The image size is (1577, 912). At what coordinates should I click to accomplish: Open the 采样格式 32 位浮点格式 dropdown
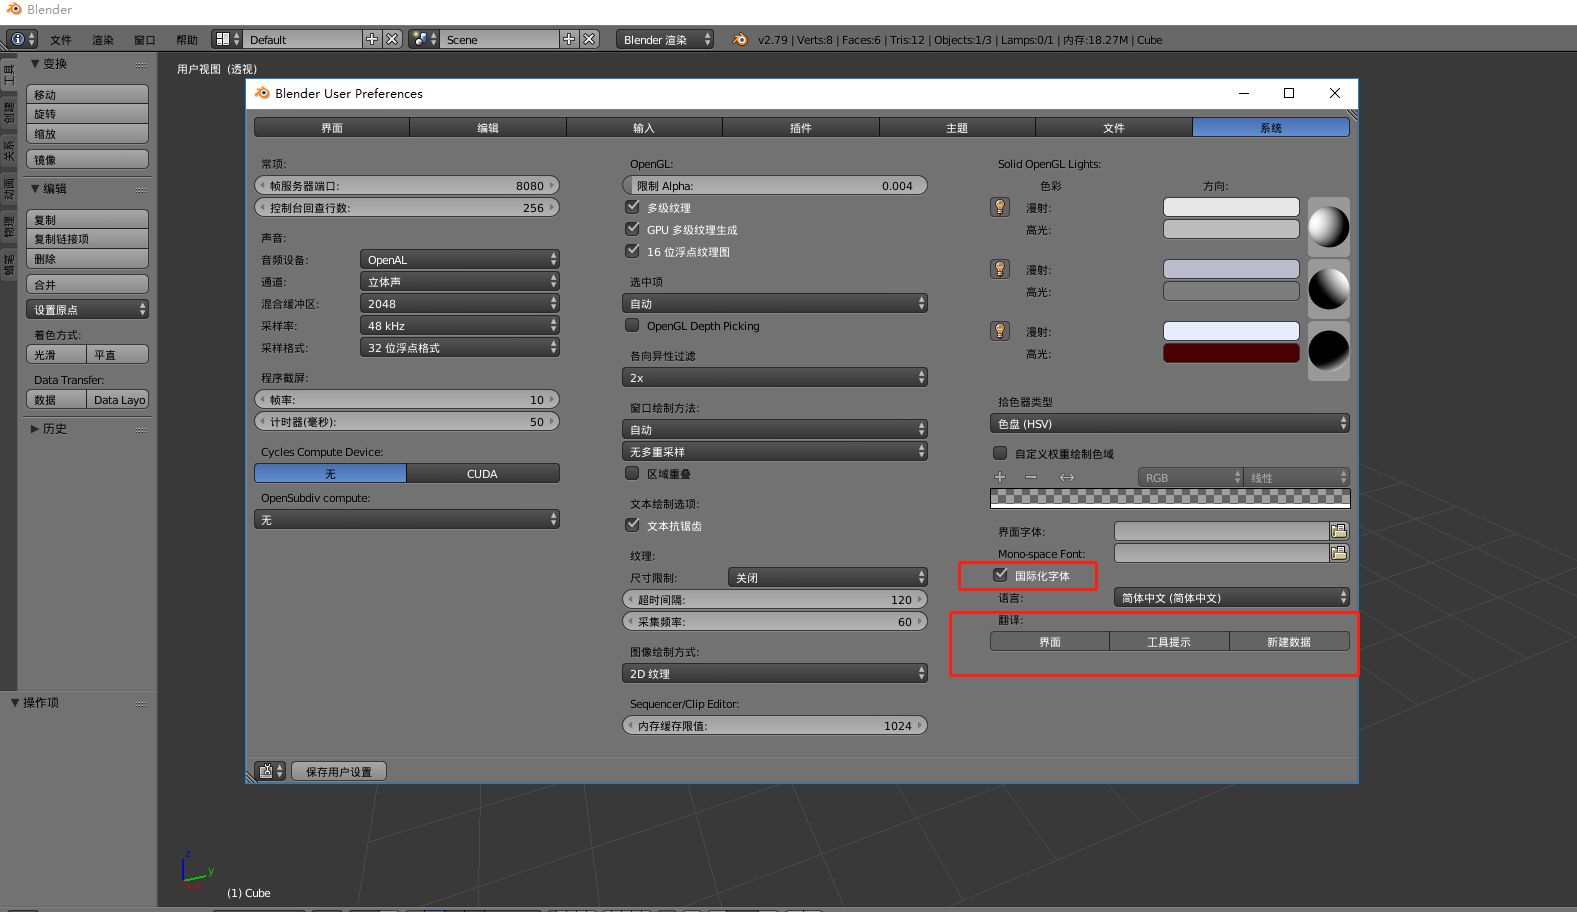click(459, 347)
